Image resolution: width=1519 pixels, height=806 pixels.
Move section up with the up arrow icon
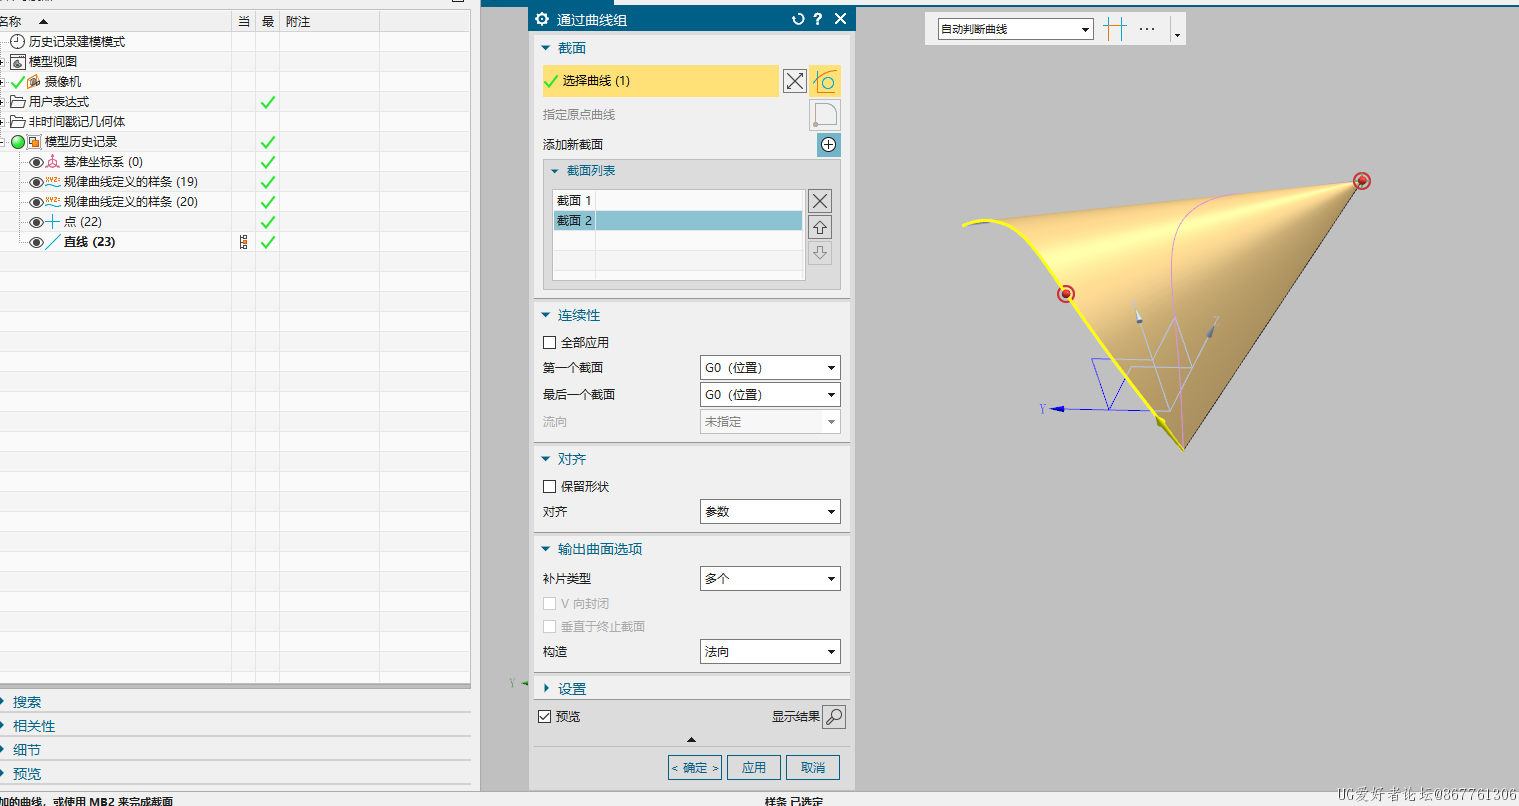(x=820, y=227)
